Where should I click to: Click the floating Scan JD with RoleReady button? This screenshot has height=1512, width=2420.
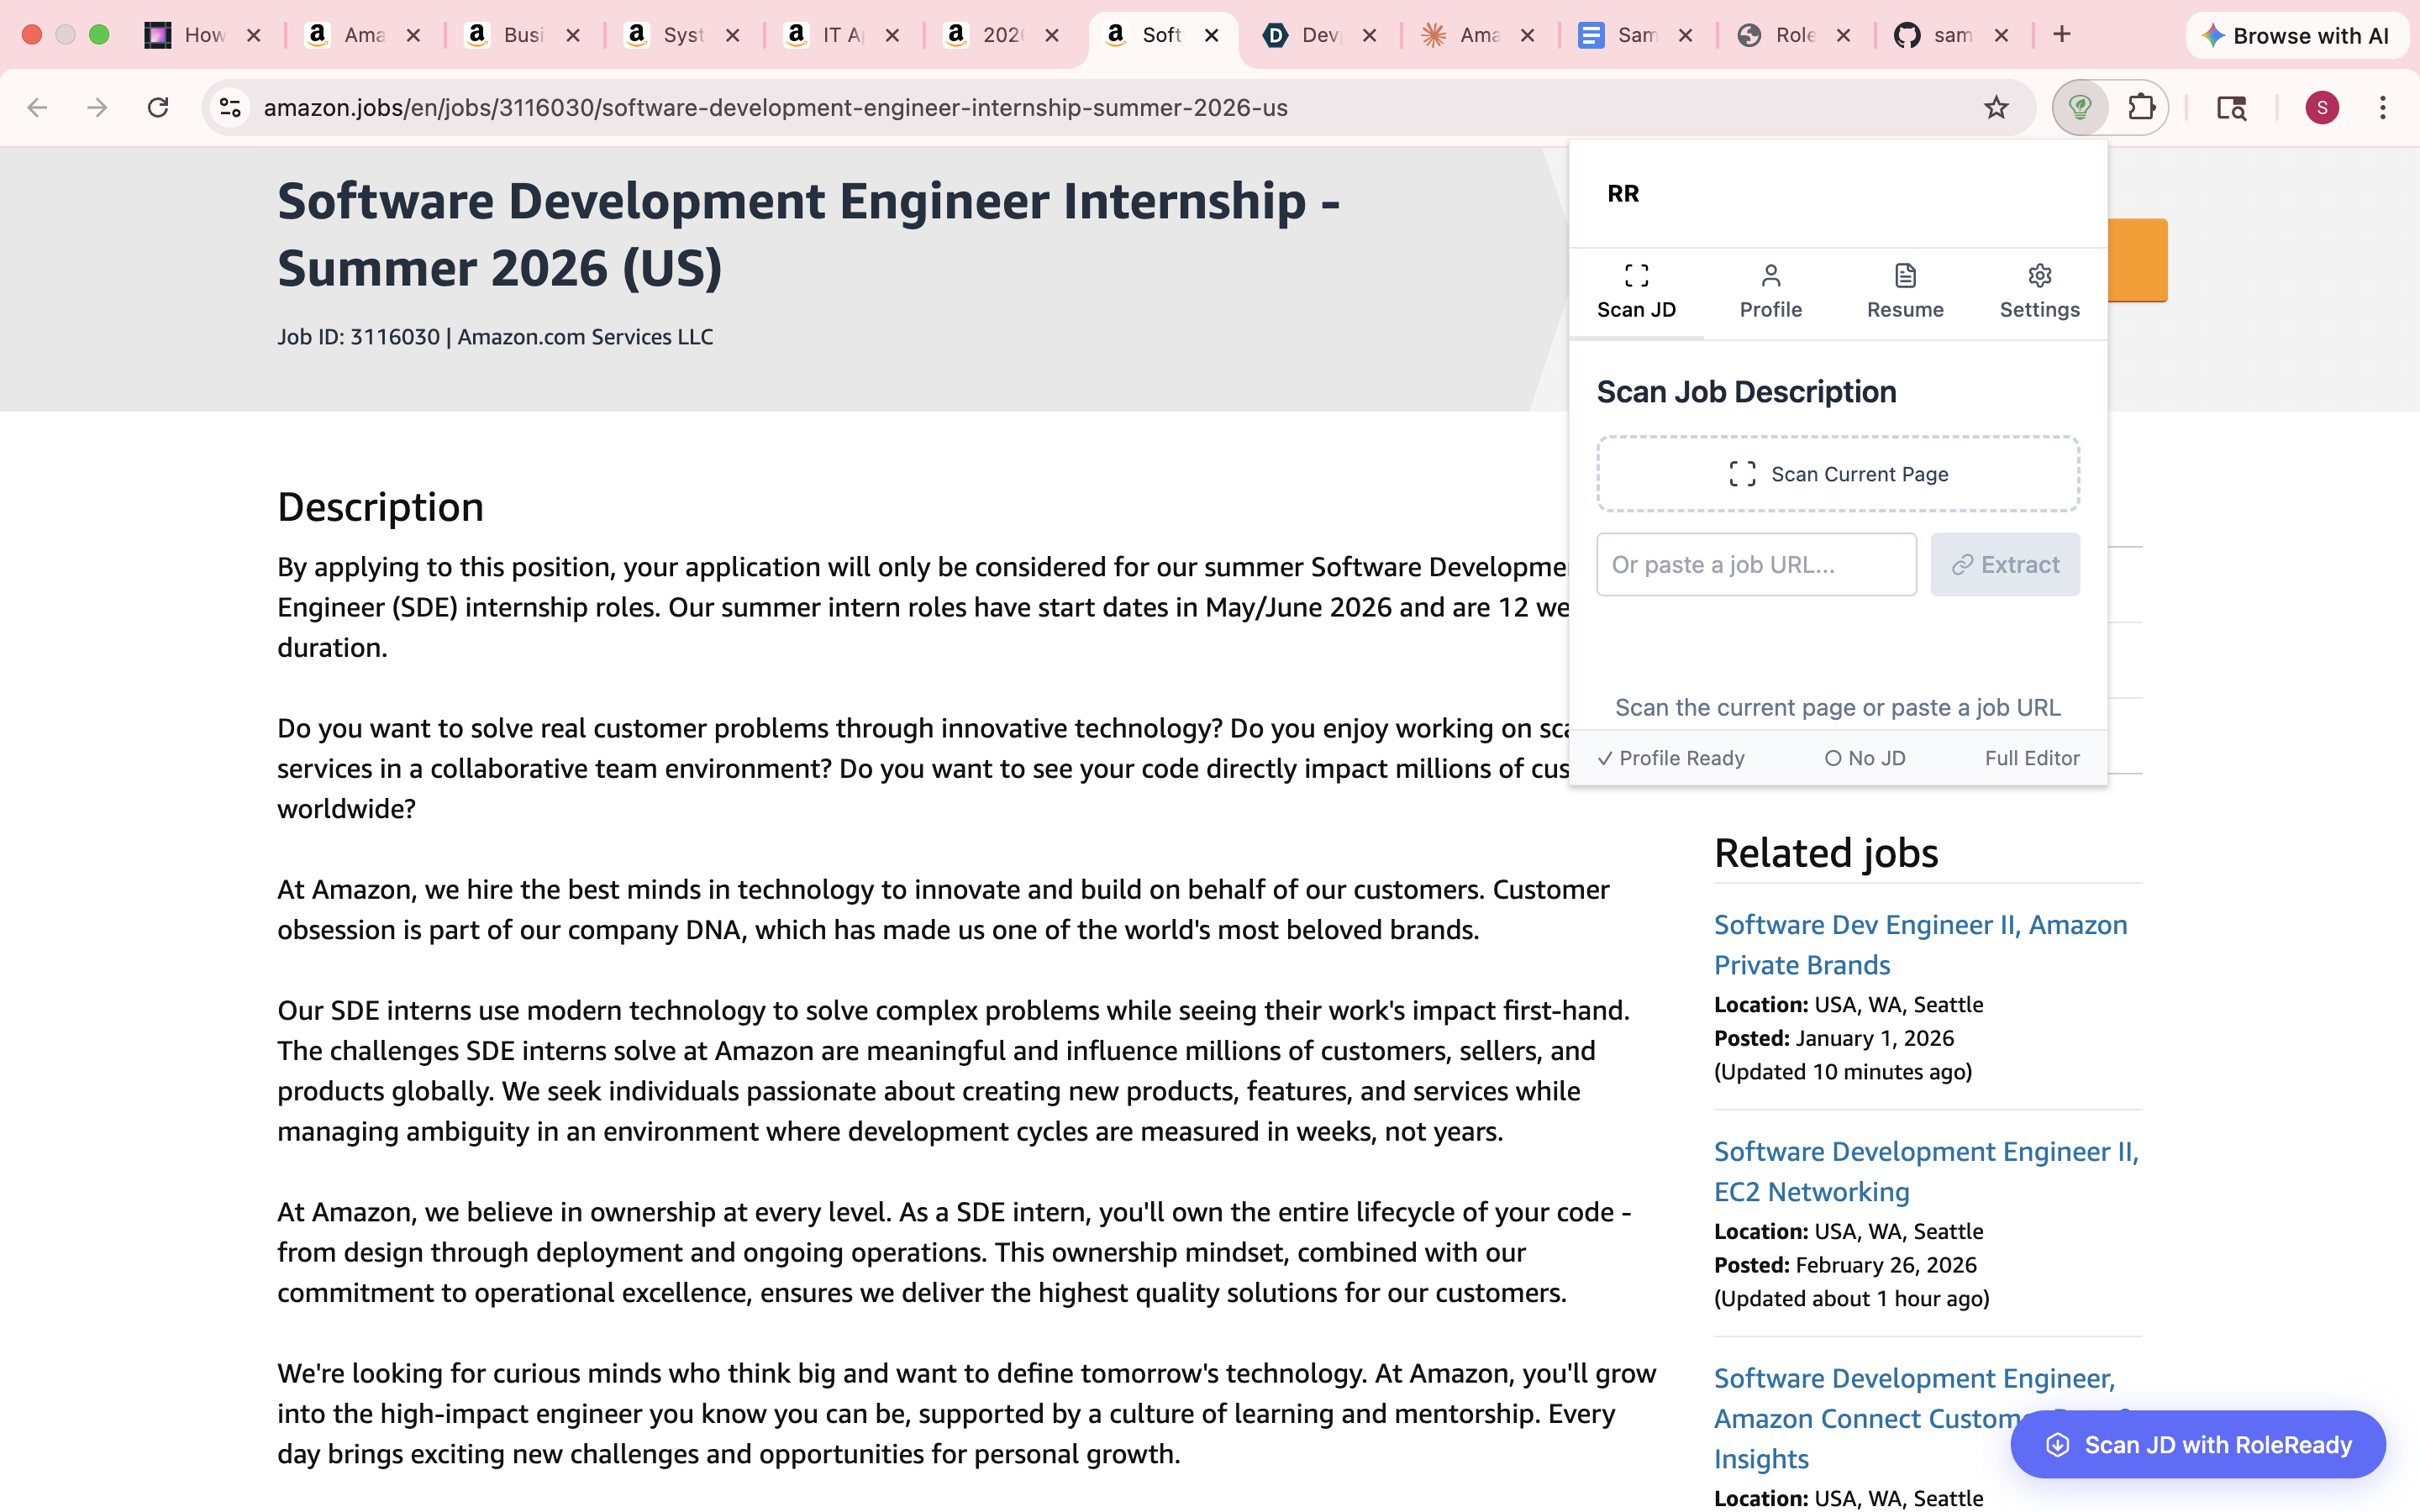tap(2198, 1444)
